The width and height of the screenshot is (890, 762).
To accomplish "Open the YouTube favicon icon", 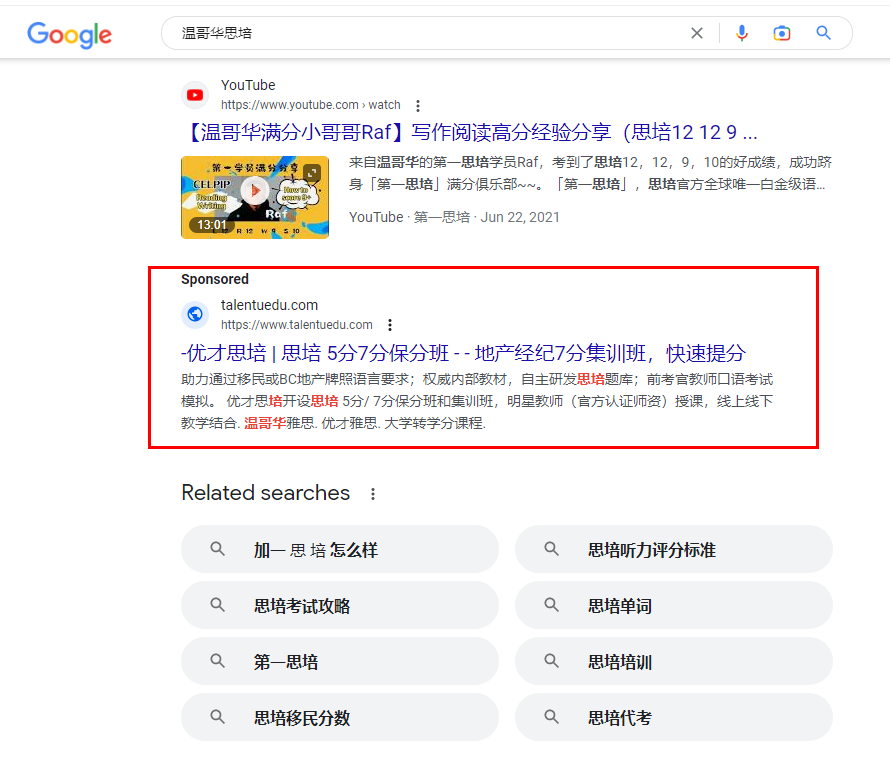I will [x=195, y=95].
